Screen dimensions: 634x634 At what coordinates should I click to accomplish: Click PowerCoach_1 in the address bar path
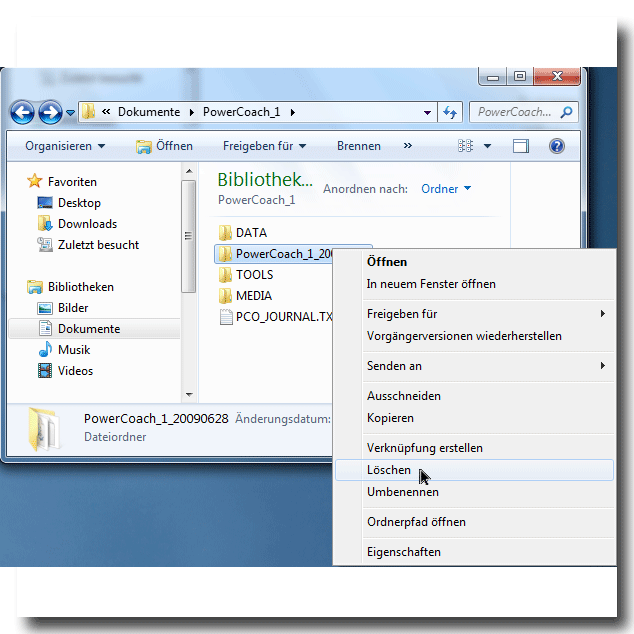coord(241,112)
